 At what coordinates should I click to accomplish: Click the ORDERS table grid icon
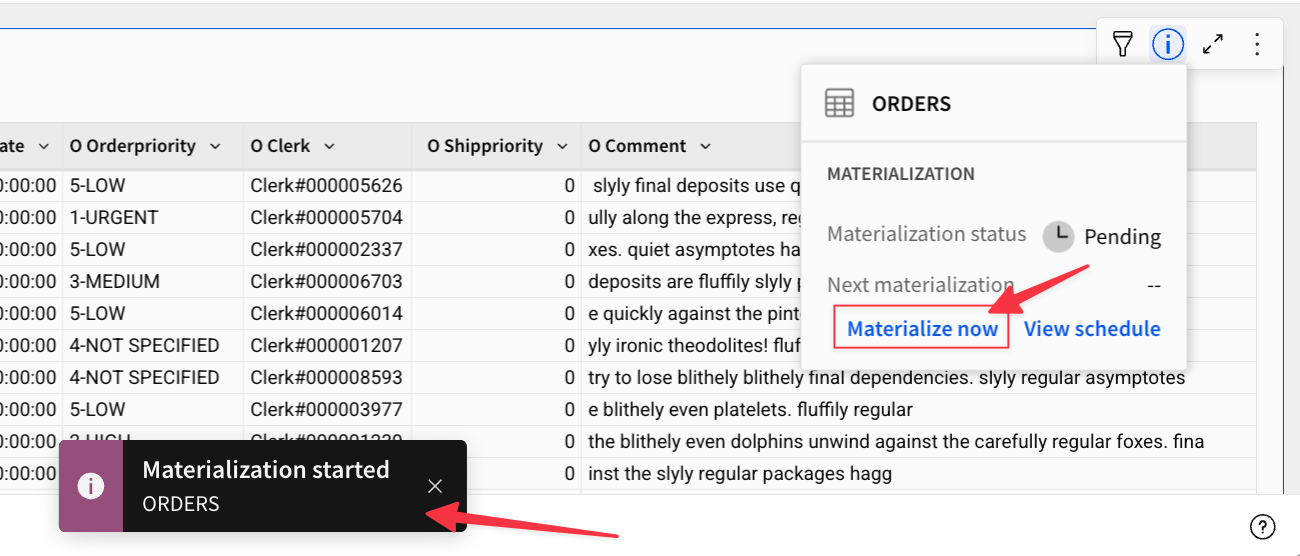(839, 103)
